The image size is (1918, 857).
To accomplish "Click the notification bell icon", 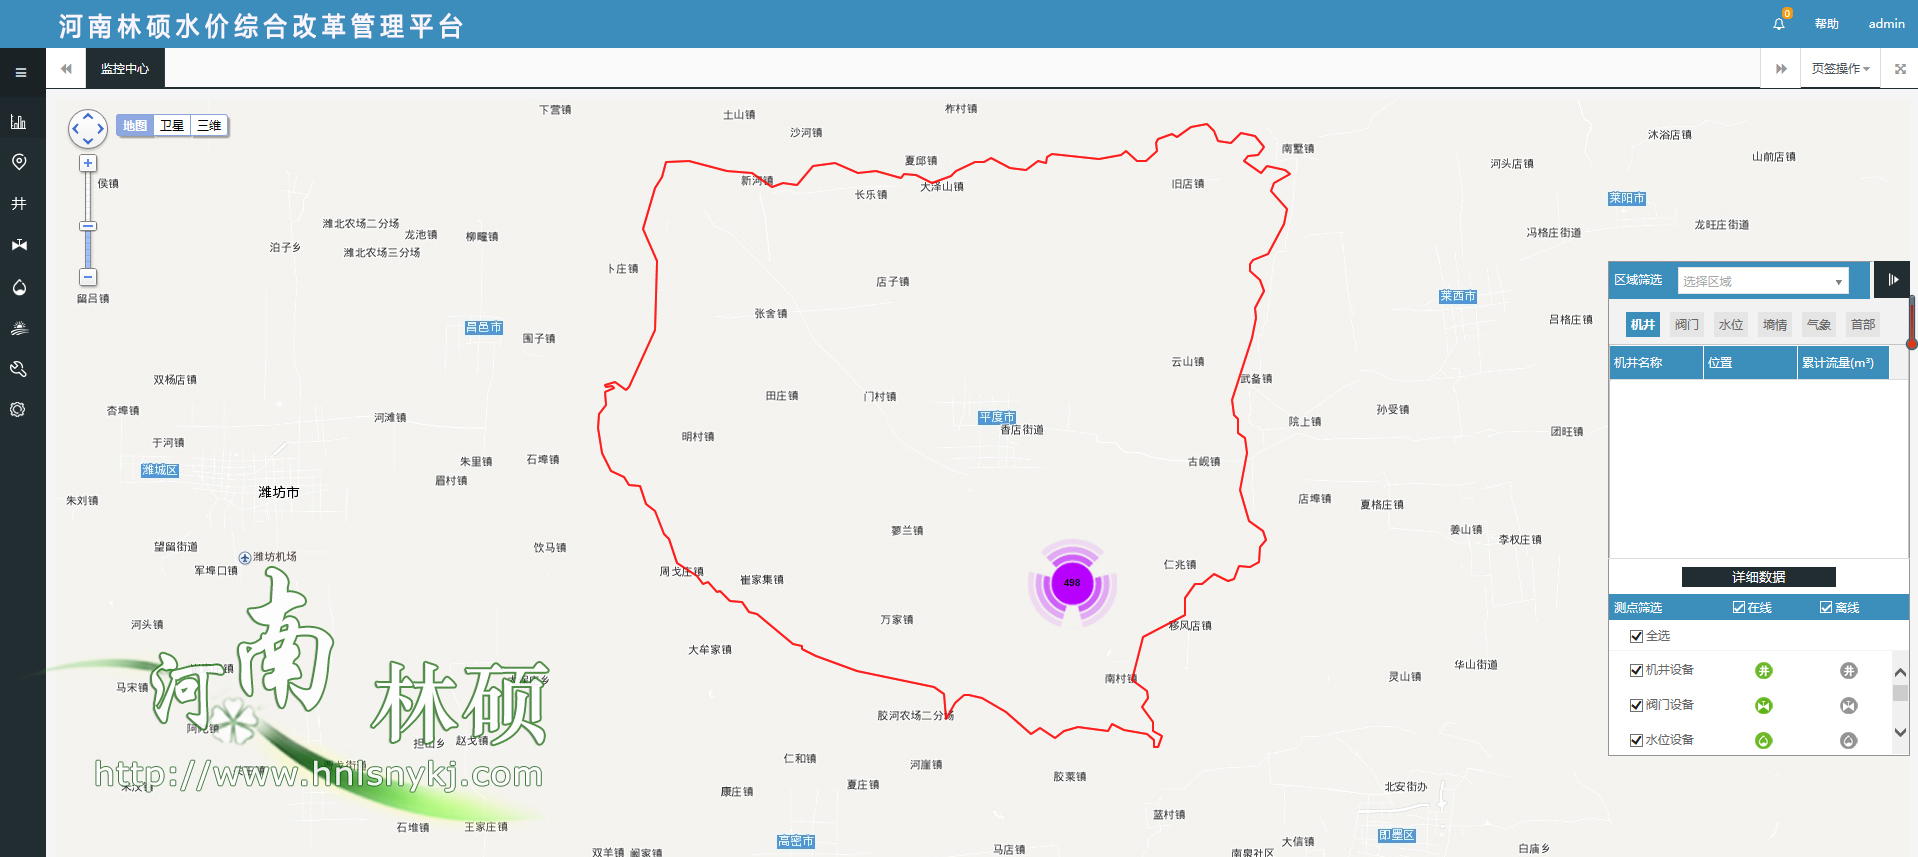I will click(x=1779, y=24).
